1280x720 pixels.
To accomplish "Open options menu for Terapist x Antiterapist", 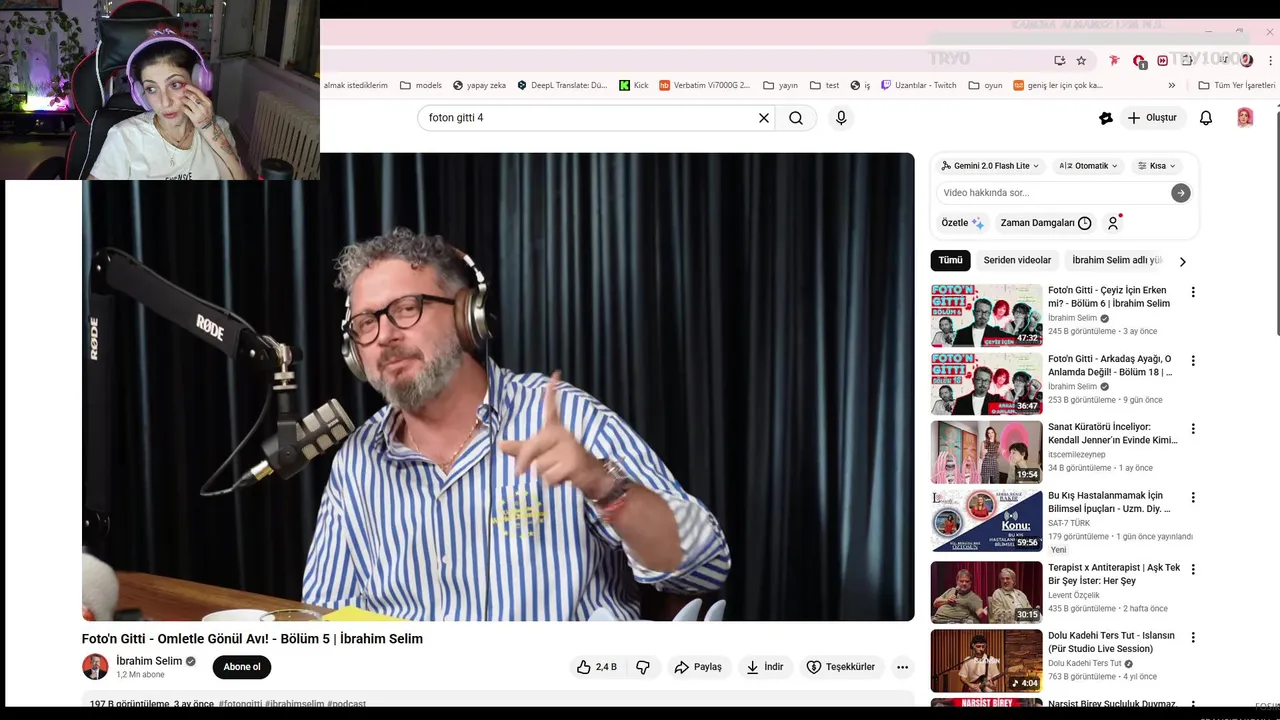I will tap(1192, 569).
